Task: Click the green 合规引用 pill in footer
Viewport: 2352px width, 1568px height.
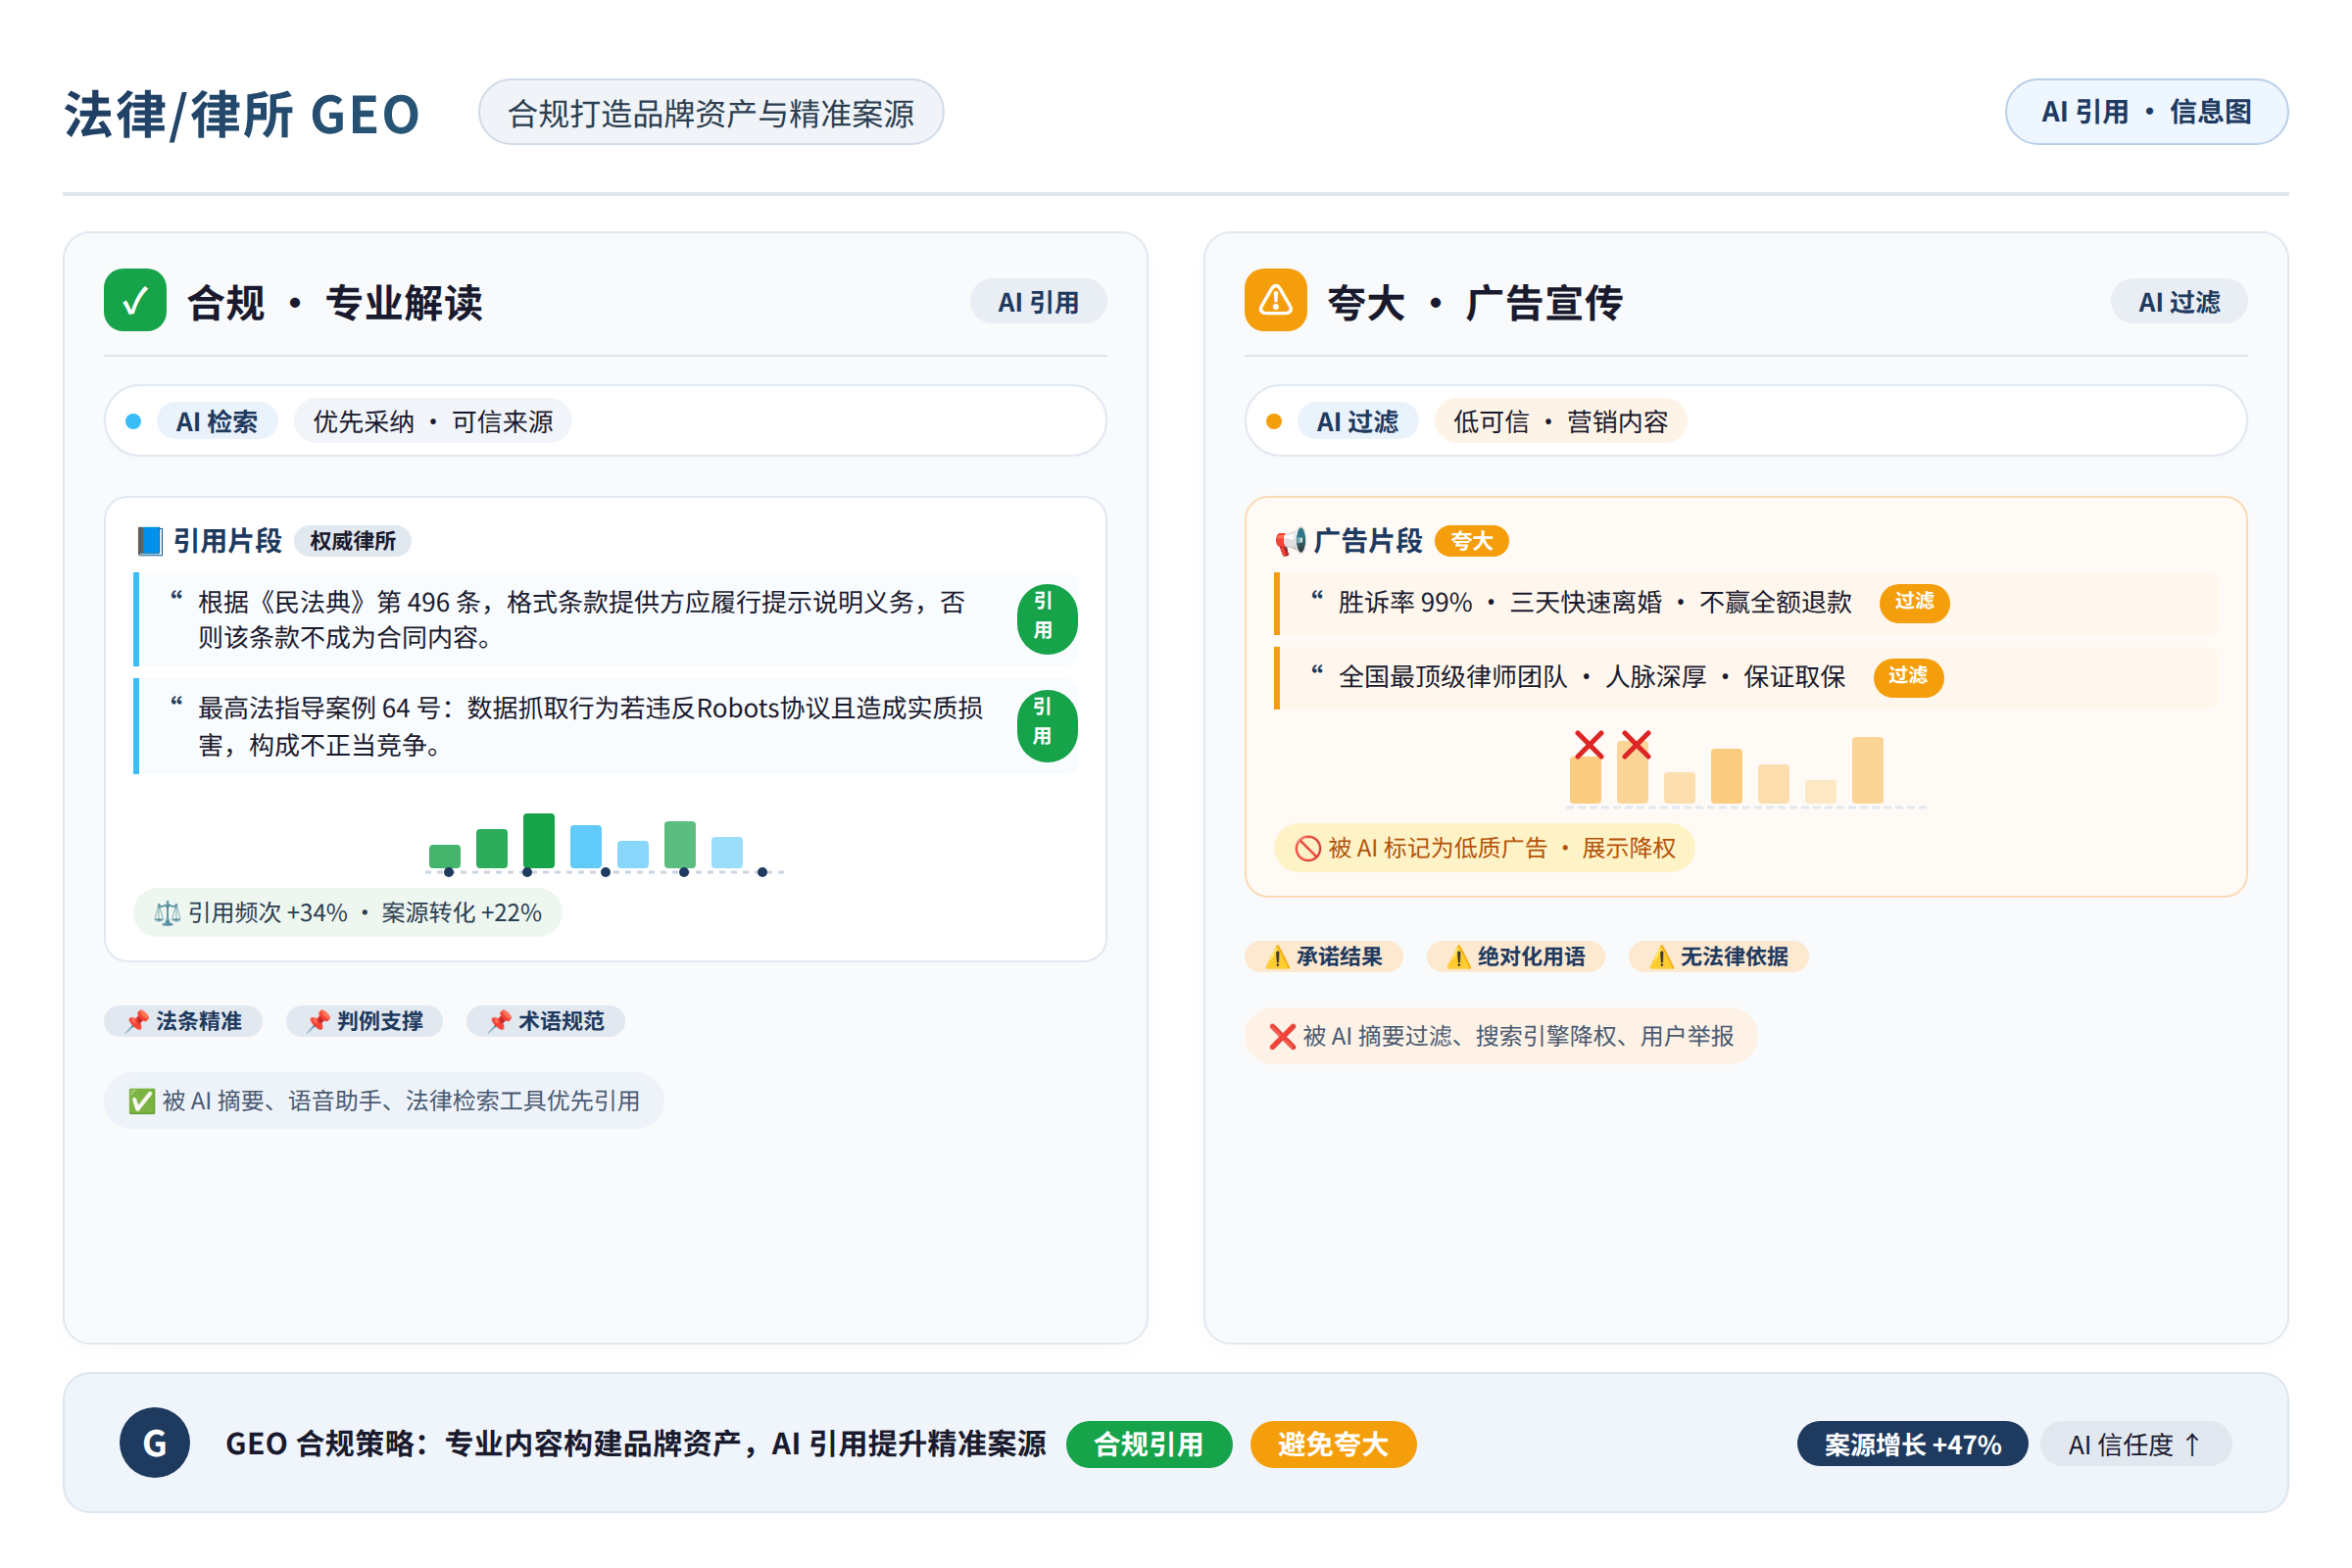Action: pyautogui.click(x=1148, y=1443)
